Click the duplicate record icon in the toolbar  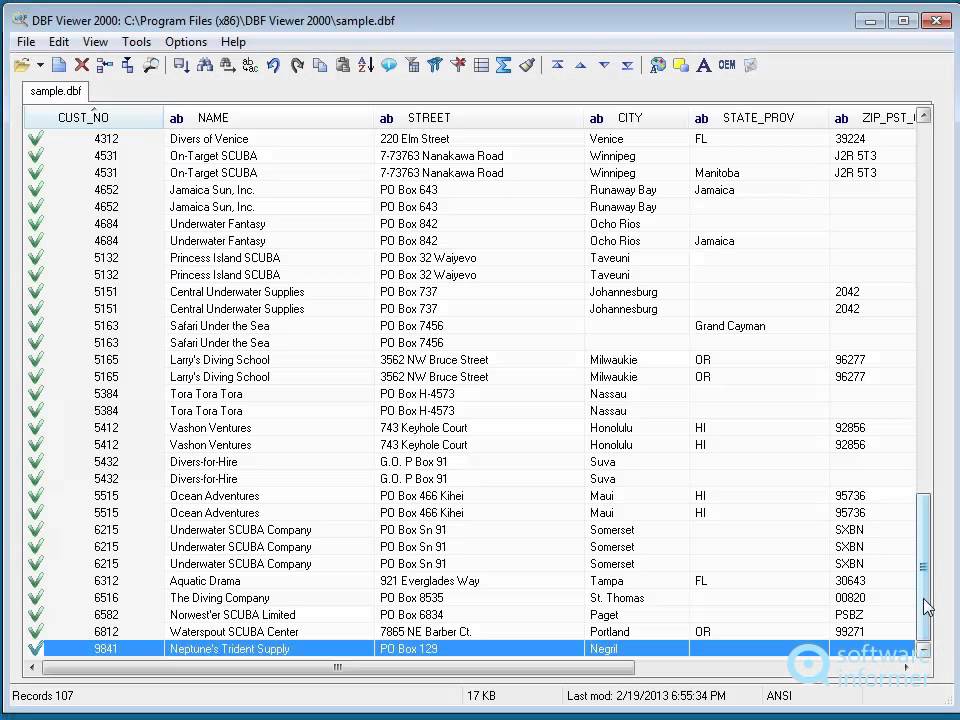pos(128,65)
